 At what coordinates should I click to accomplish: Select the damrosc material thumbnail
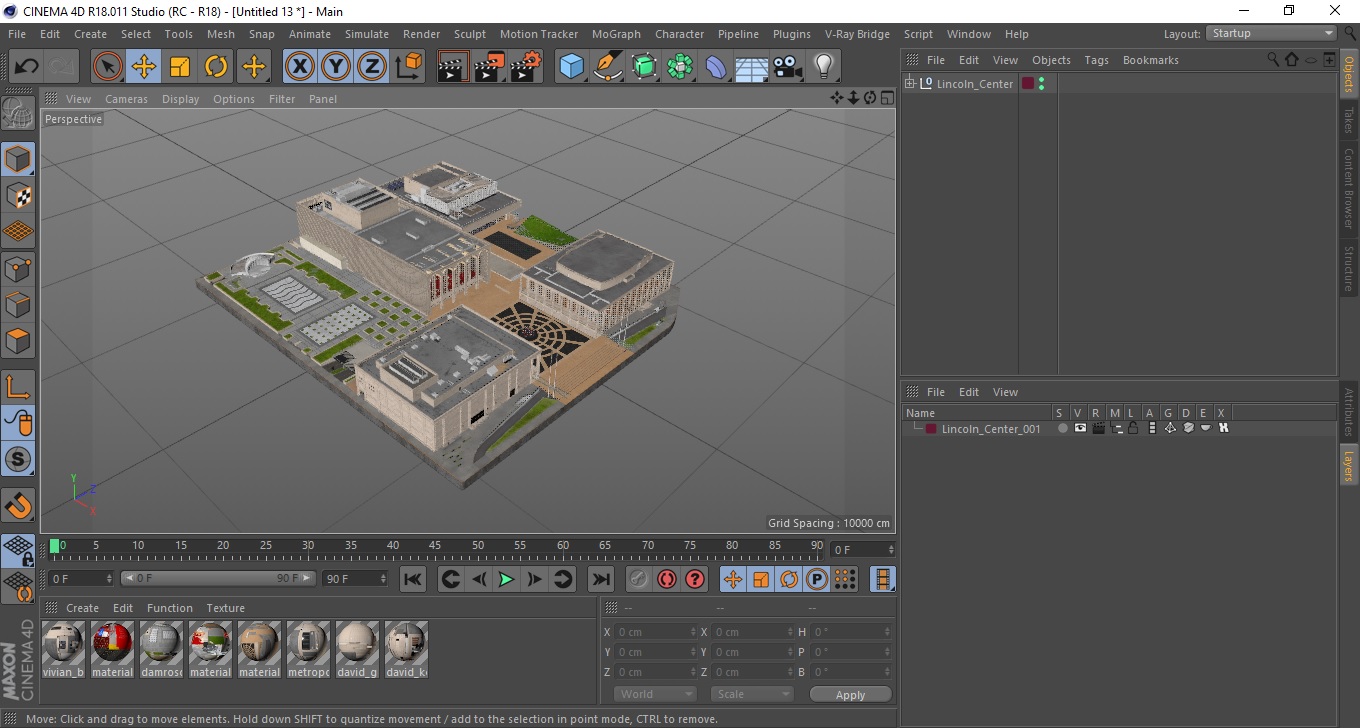tap(162, 650)
